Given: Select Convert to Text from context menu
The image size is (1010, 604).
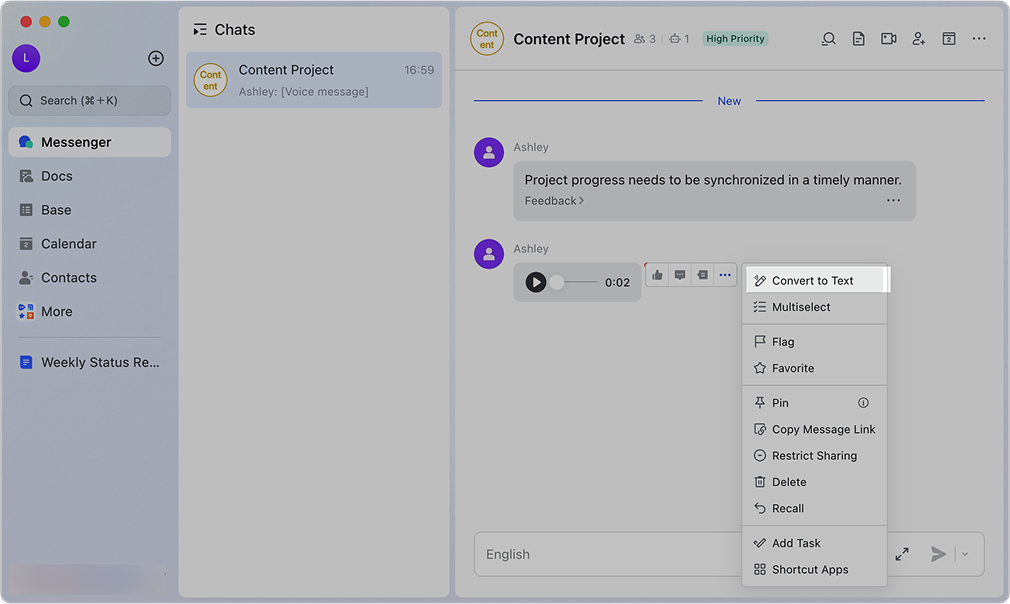Looking at the screenshot, I should click(812, 281).
